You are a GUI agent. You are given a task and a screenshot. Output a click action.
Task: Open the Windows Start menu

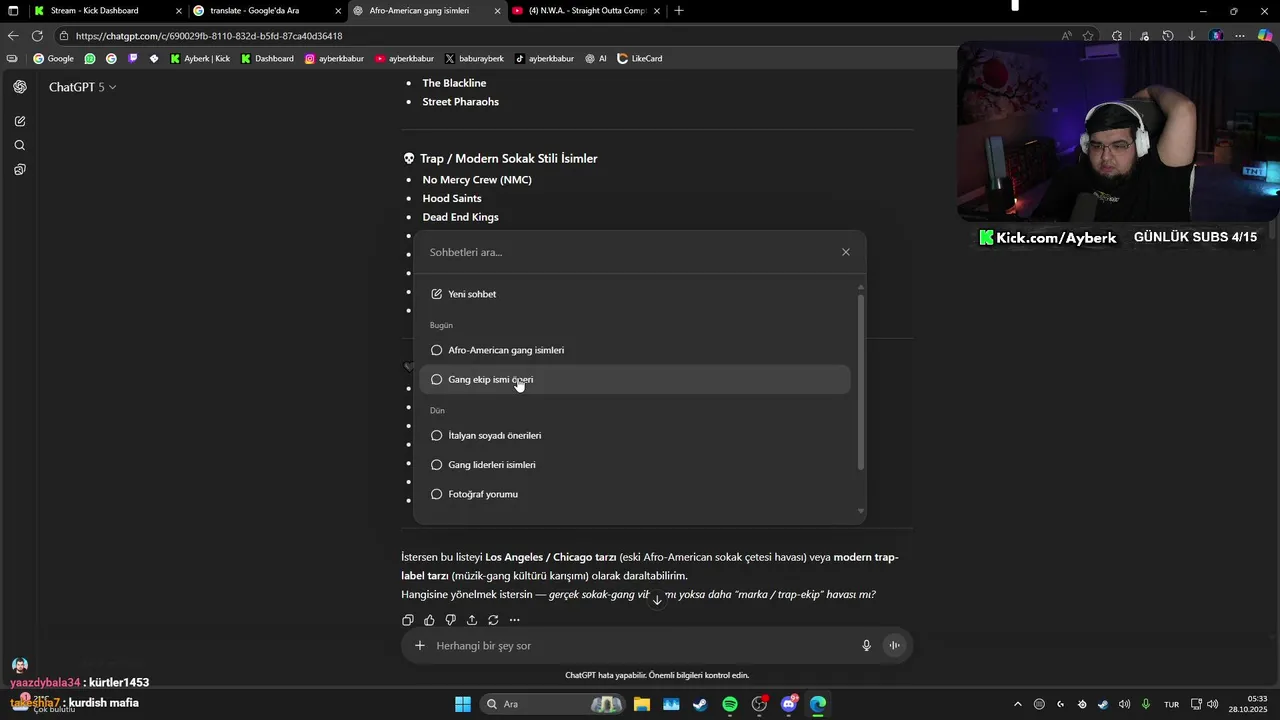[463, 704]
